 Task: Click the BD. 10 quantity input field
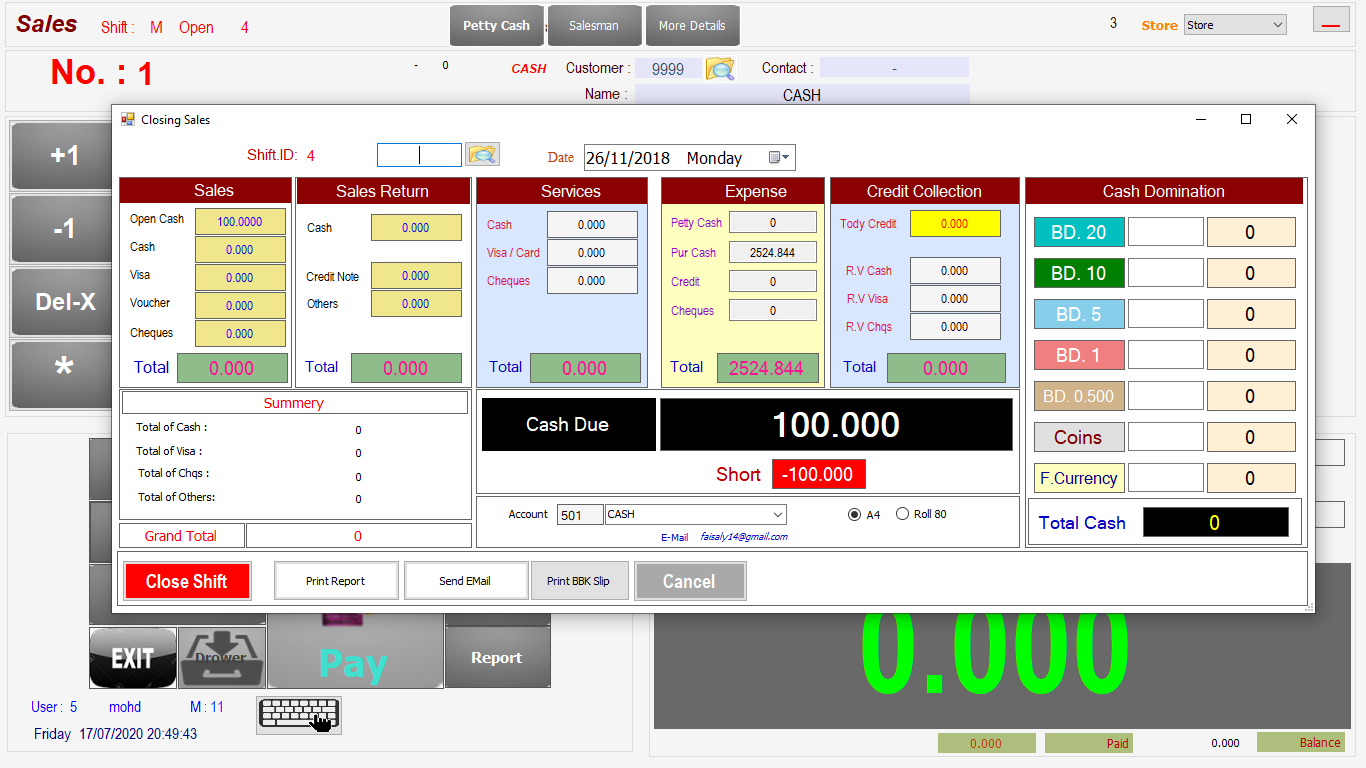1165,273
